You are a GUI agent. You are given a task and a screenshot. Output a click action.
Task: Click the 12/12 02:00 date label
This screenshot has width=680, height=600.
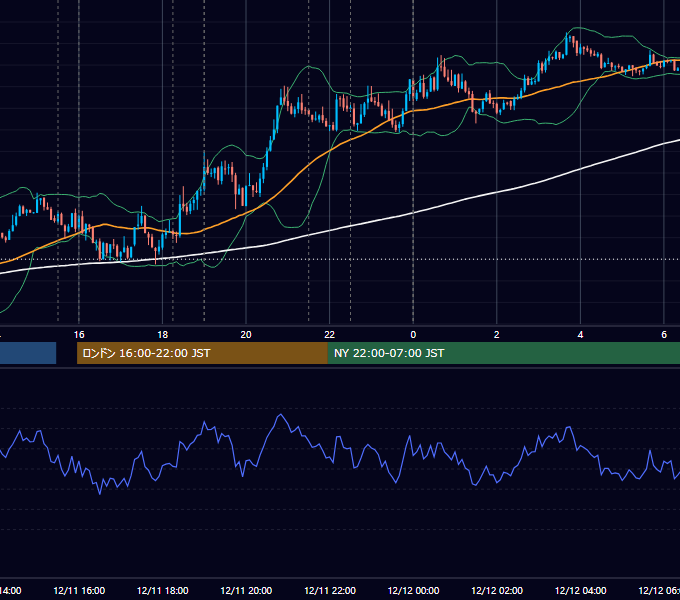pos(497,591)
